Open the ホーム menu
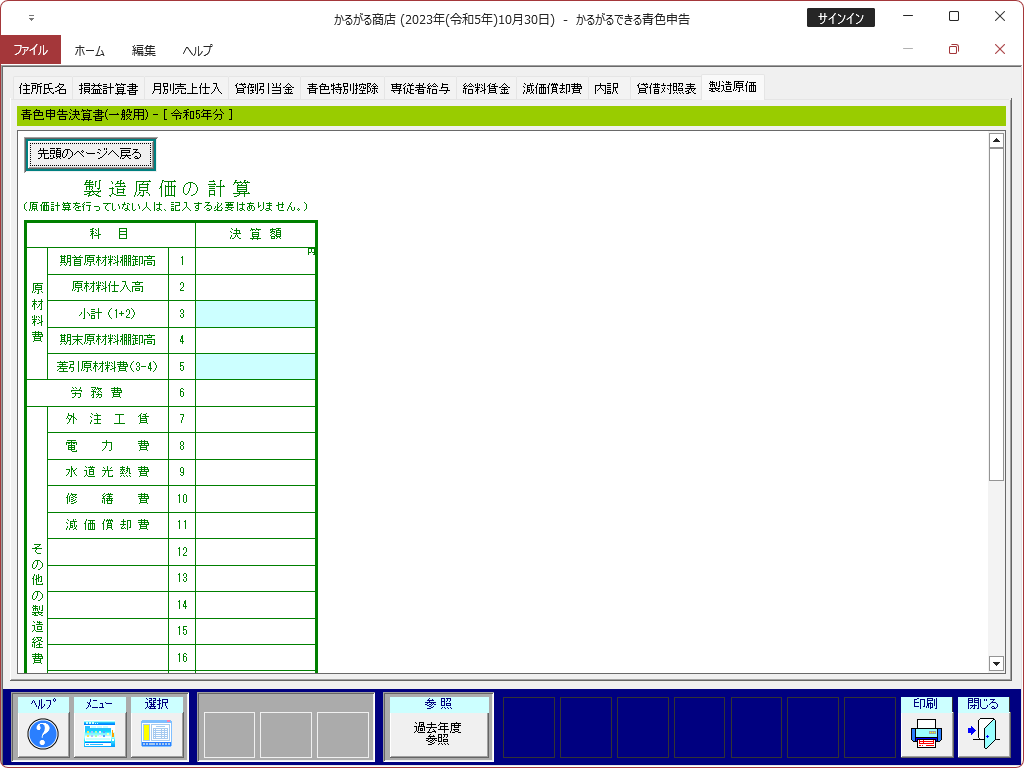 point(89,50)
